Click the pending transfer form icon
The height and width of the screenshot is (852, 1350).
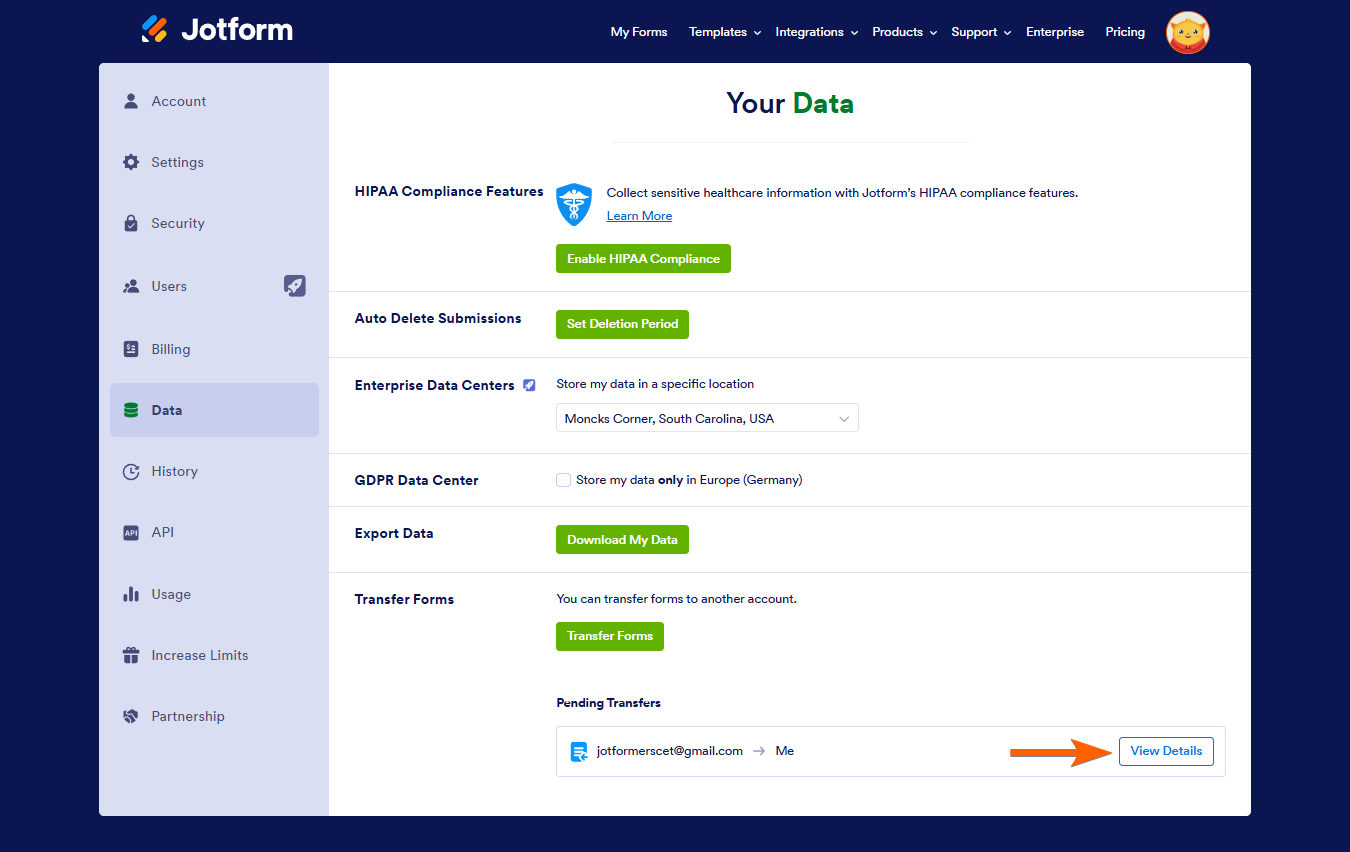click(x=579, y=751)
